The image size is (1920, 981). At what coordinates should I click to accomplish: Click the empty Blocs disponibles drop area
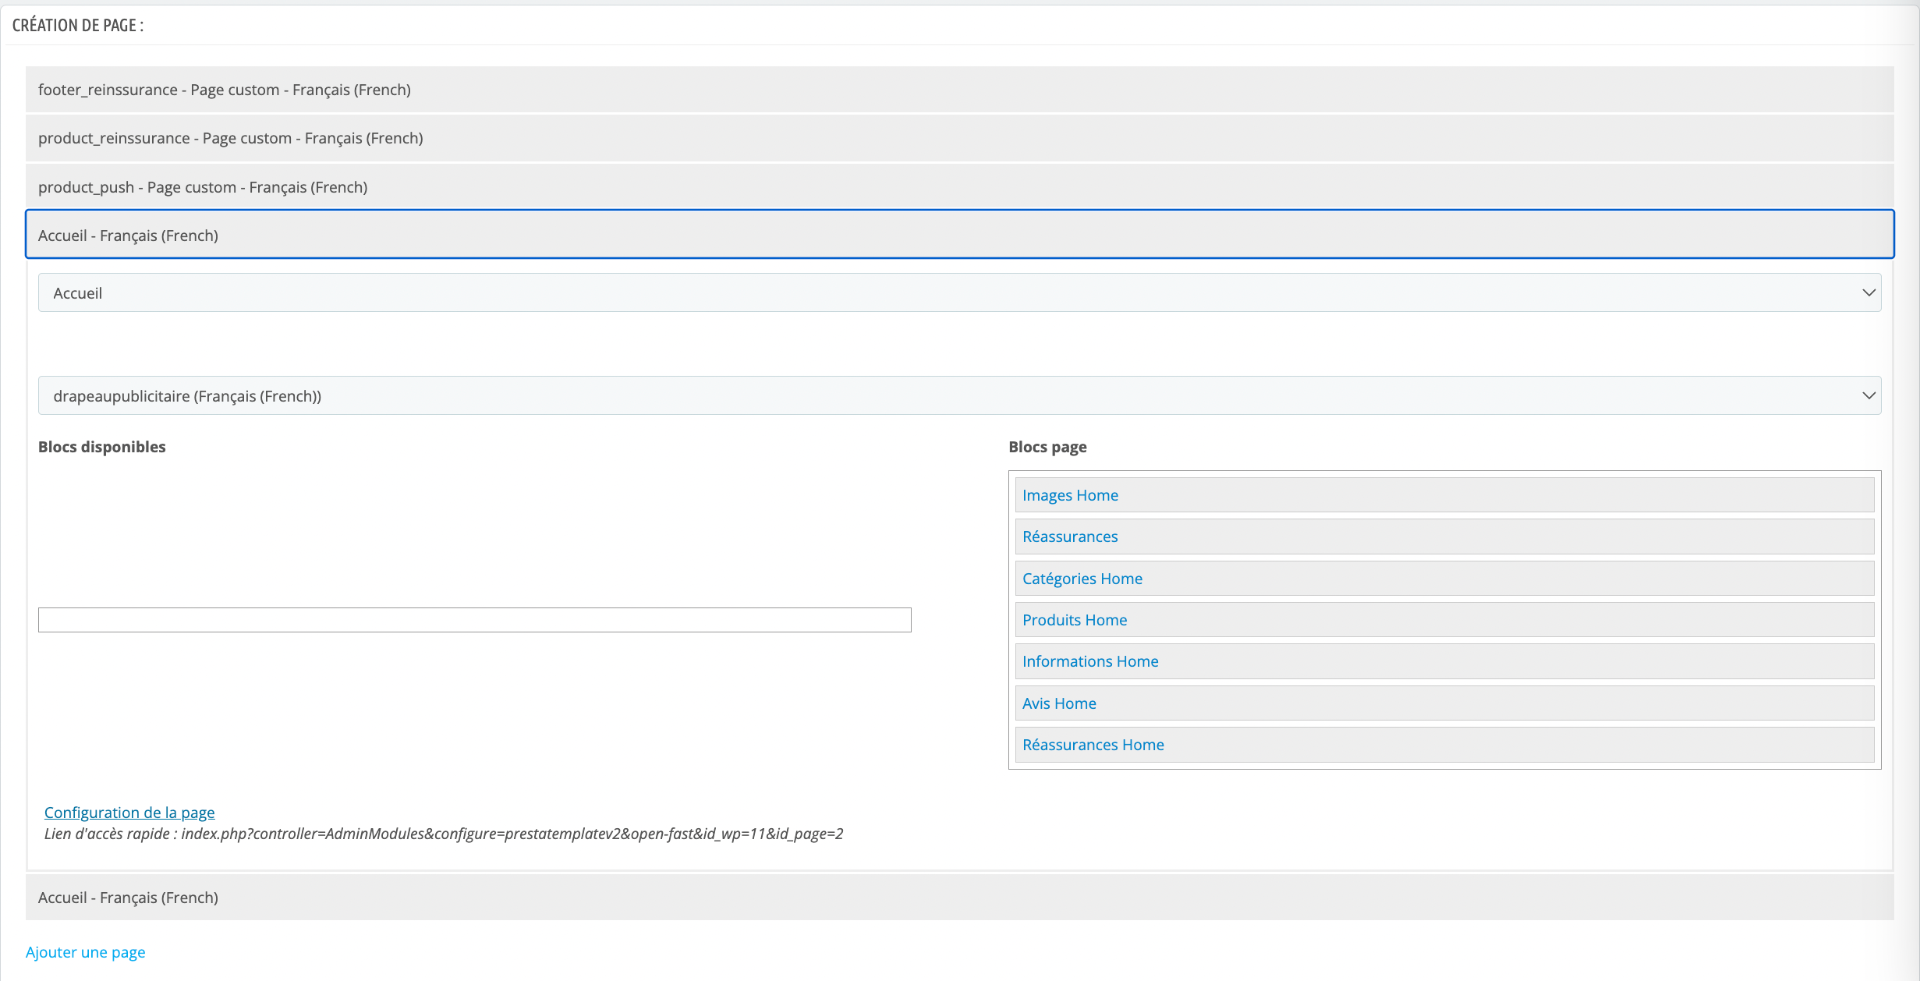click(x=475, y=620)
